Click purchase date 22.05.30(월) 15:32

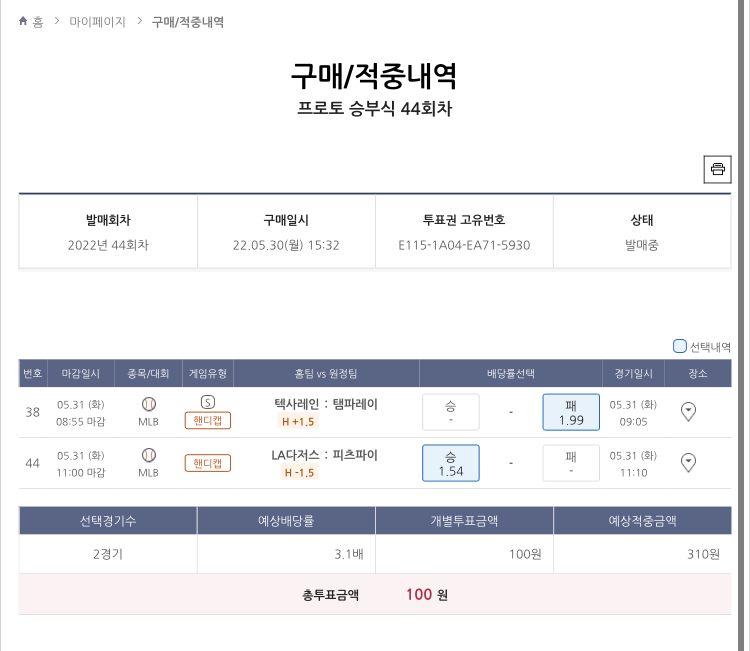click(286, 245)
